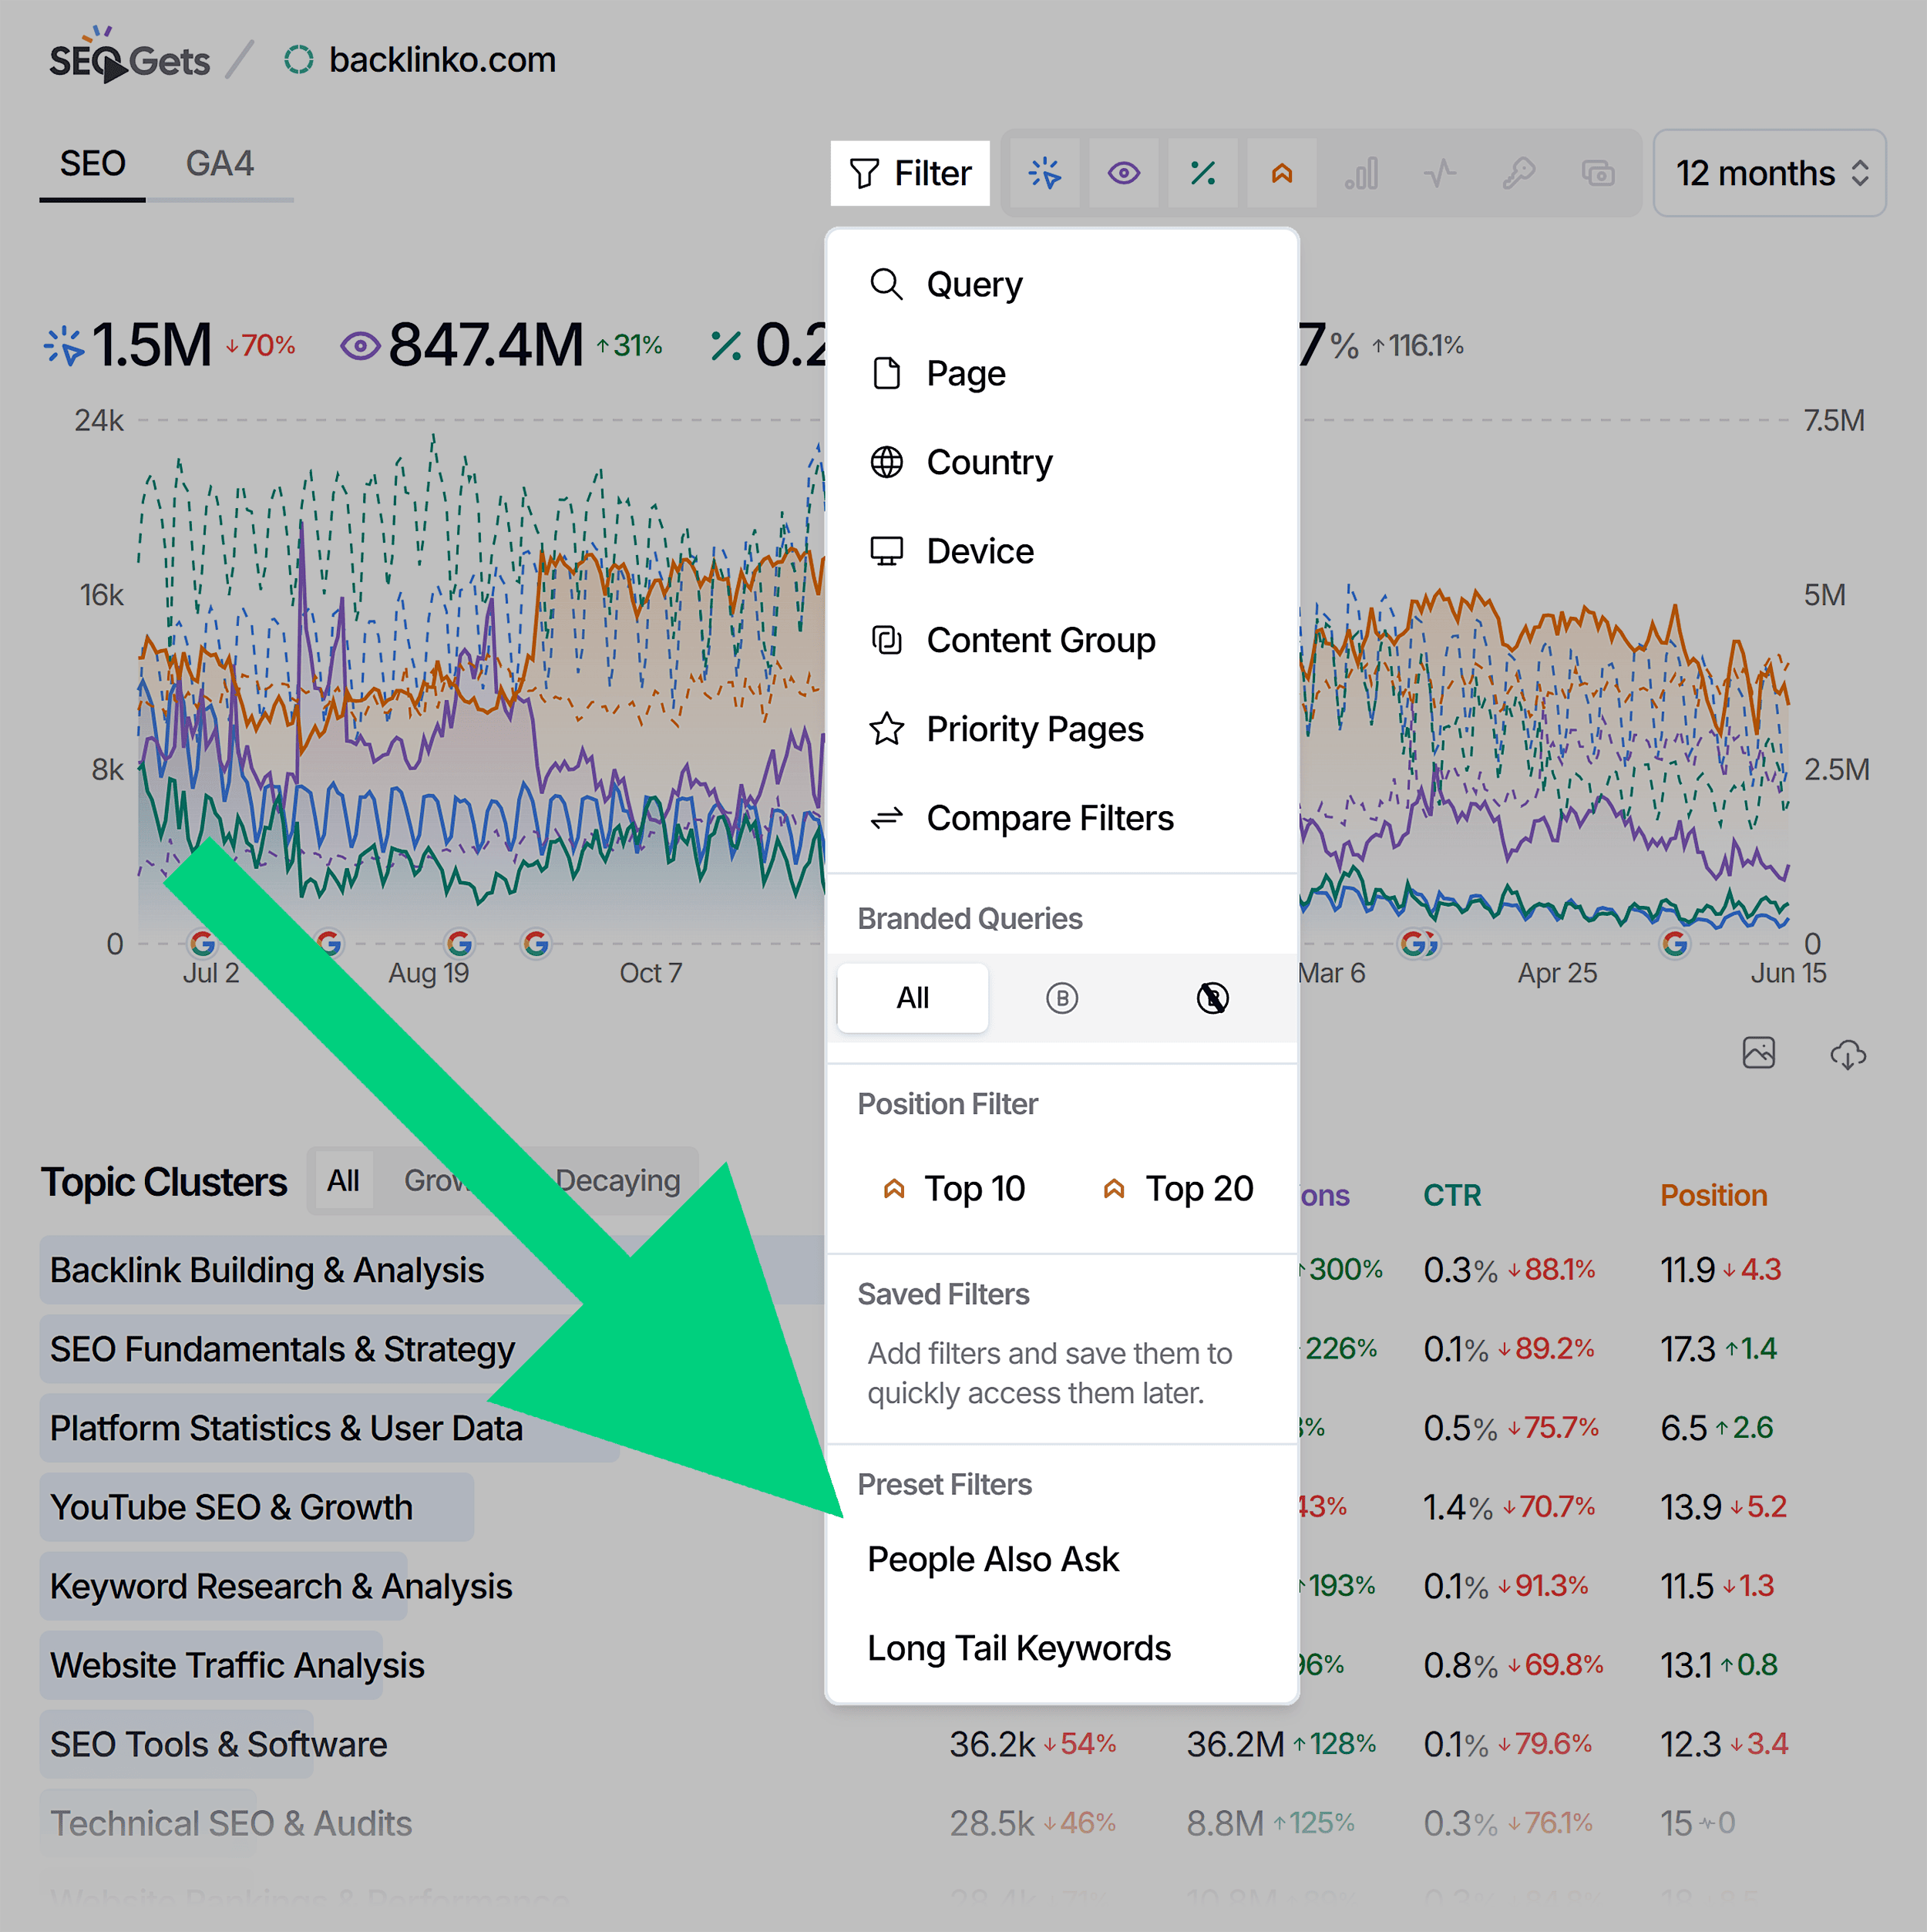
Task: Select the Decaying topic clusters tab
Action: pyautogui.click(x=618, y=1182)
